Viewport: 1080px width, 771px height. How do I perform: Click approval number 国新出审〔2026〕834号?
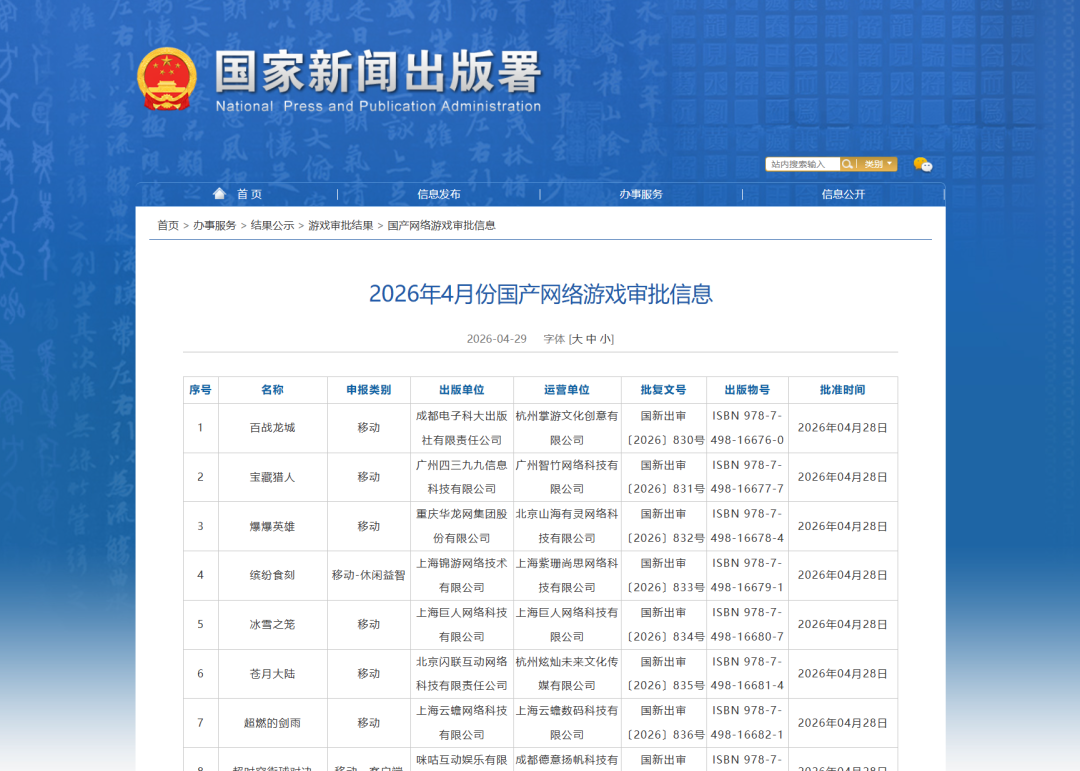(663, 624)
